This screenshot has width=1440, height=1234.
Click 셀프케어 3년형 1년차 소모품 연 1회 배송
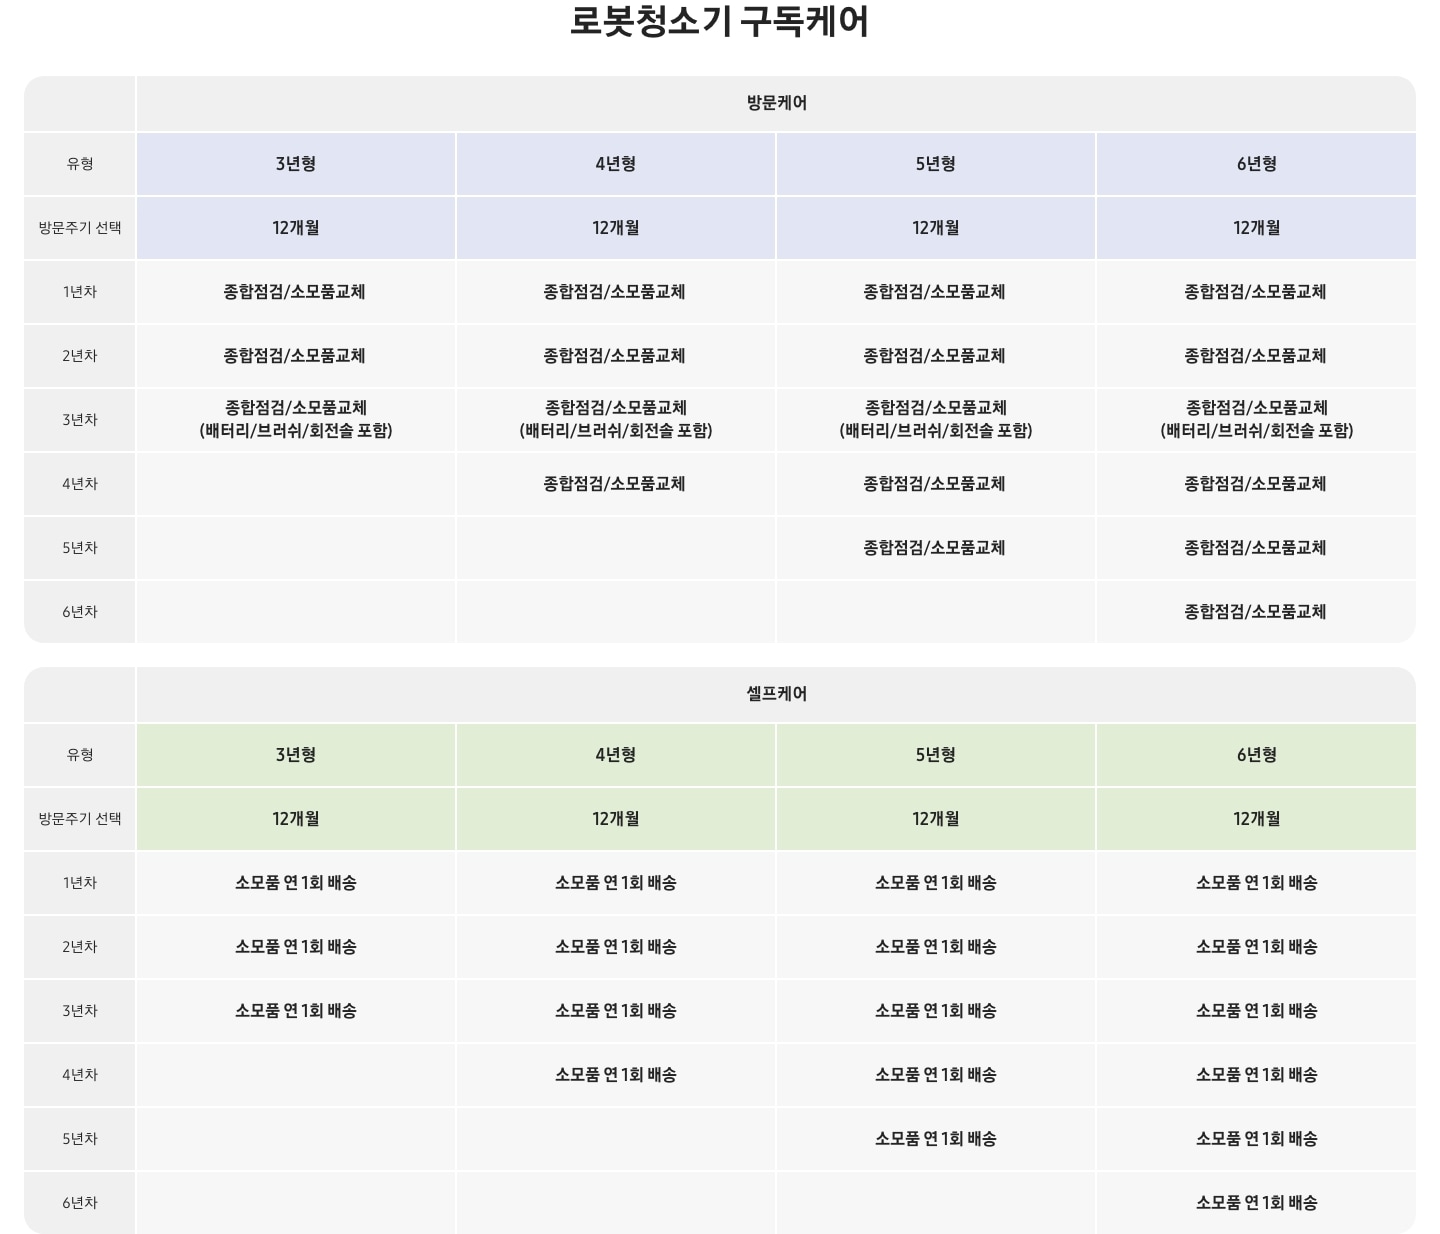tap(296, 883)
